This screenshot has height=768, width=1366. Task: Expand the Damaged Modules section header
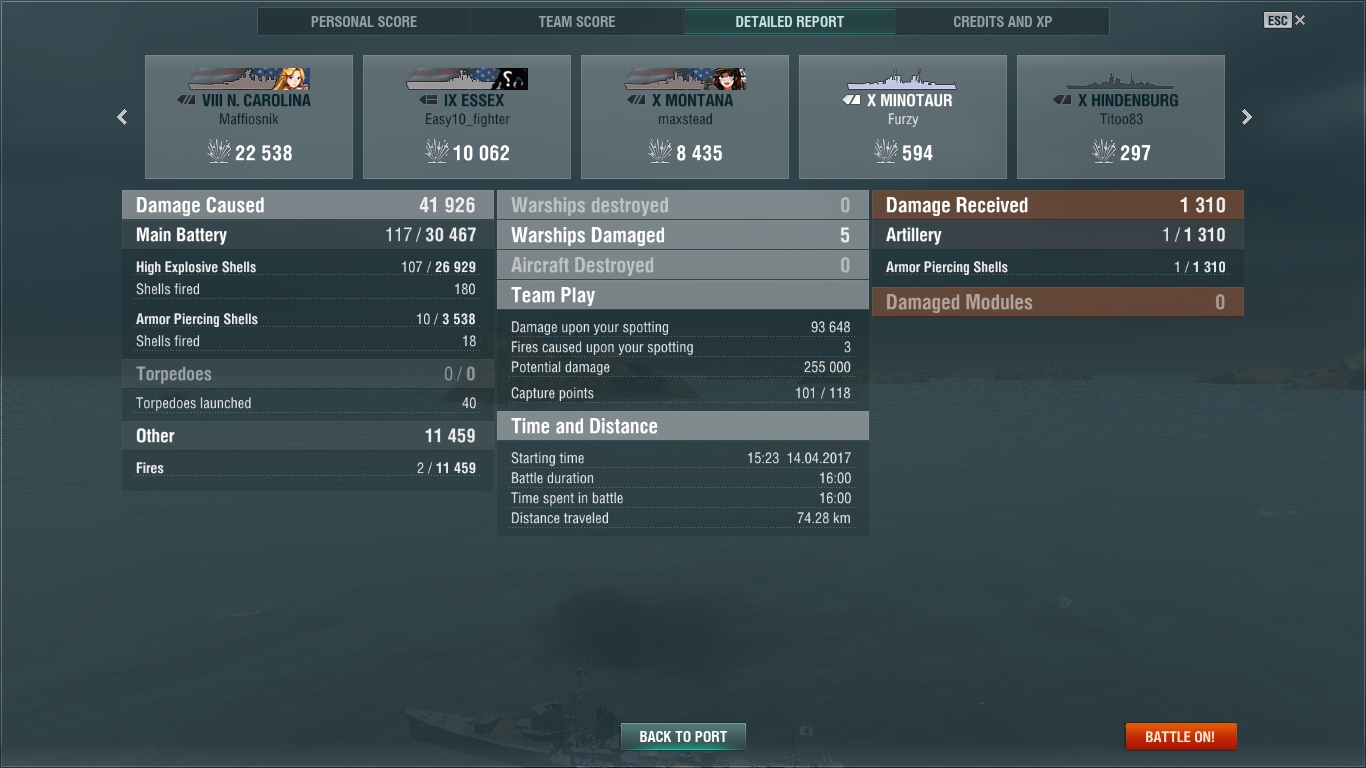[1058, 302]
